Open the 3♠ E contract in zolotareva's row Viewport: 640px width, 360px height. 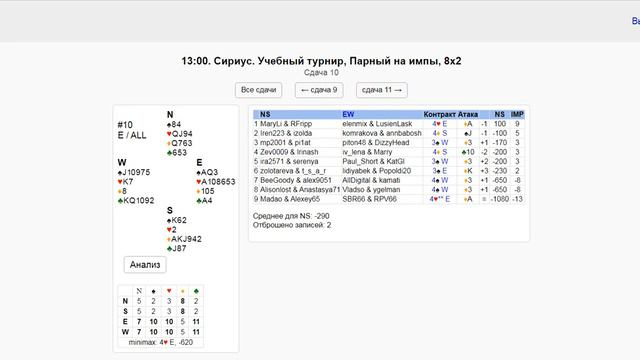(440, 171)
